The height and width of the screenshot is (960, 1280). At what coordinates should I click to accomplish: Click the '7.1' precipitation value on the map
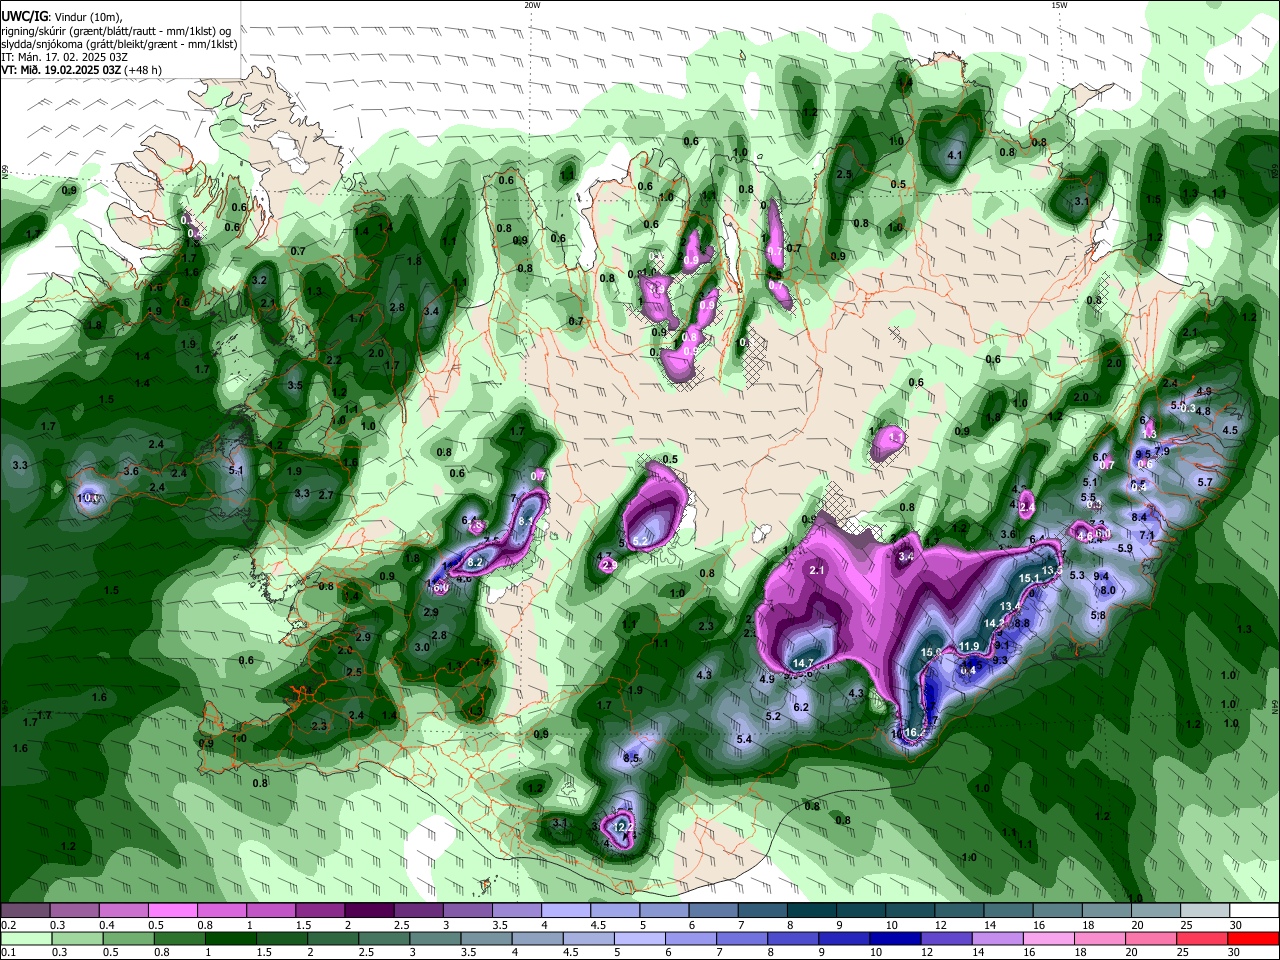click(x=1147, y=535)
